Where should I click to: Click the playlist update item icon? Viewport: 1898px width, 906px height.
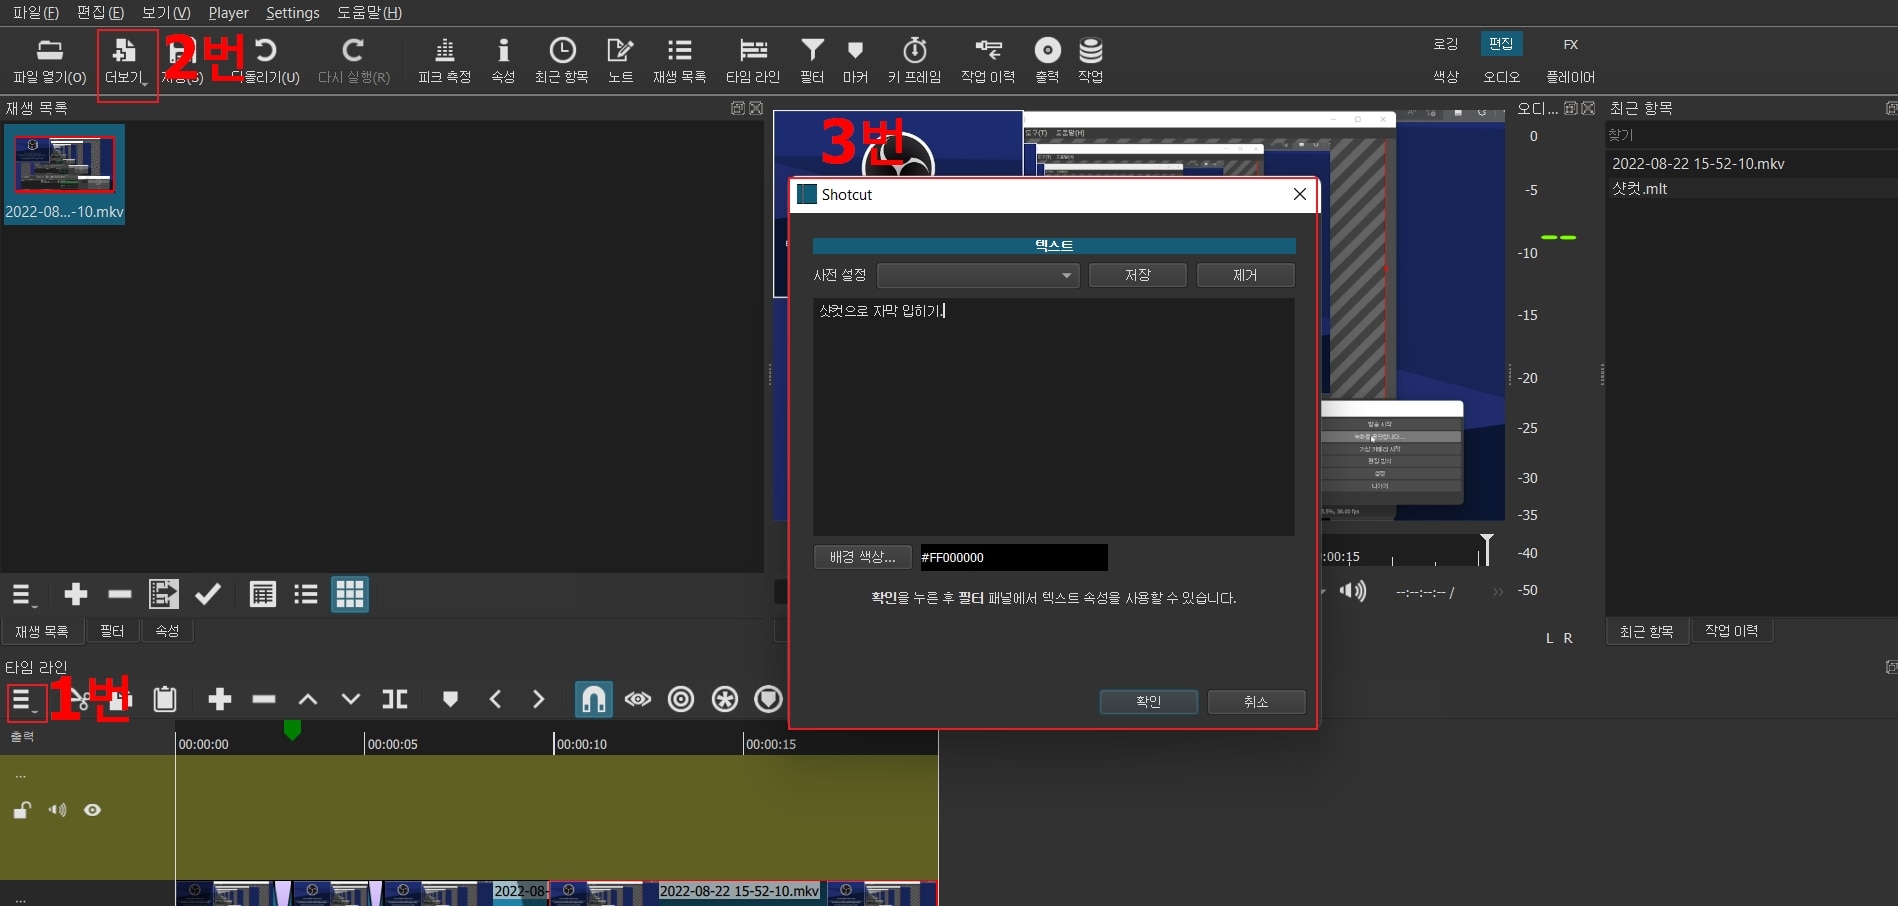164,594
